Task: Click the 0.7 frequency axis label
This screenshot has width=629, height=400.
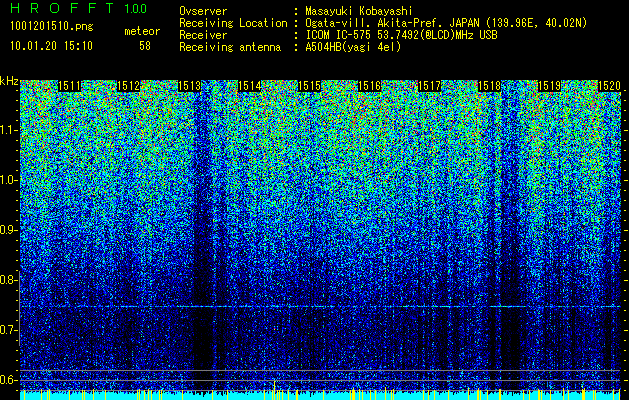Action: 9,330
